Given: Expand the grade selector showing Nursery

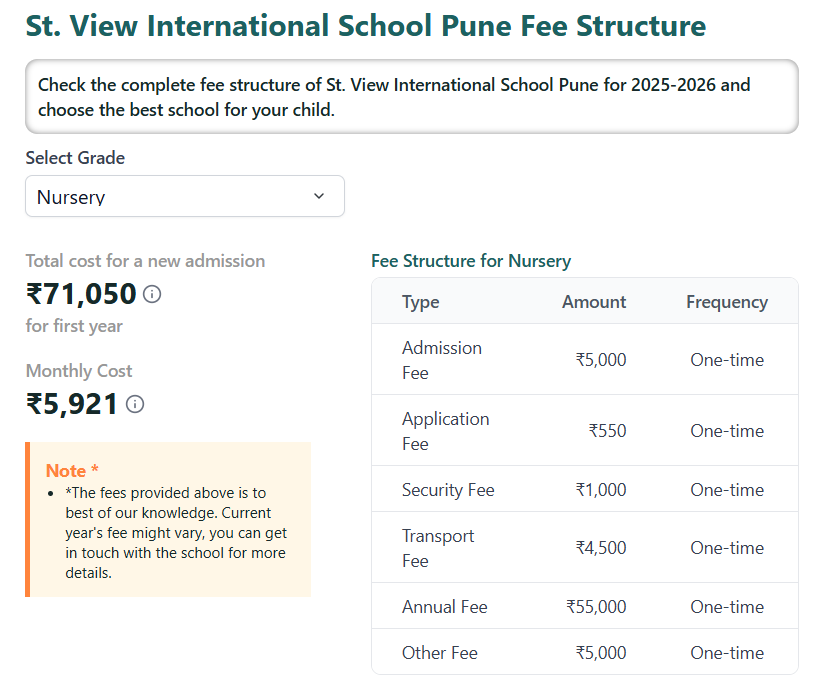Looking at the screenshot, I should point(184,196).
